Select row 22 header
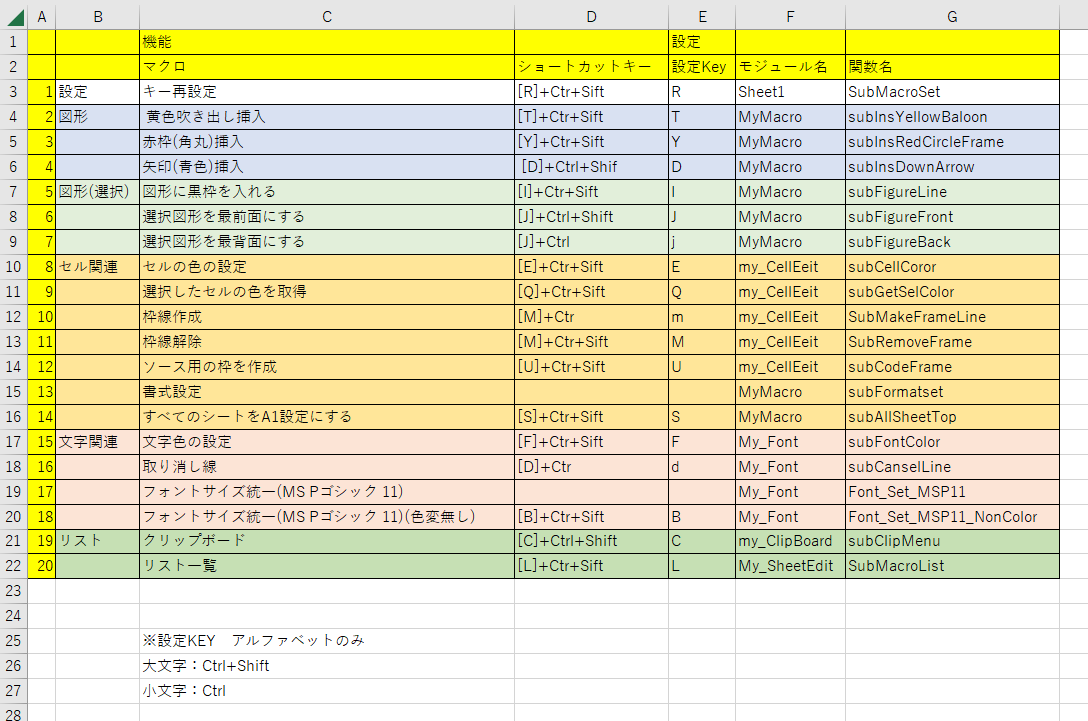The image size is (1088, 721). coord(13,566)
